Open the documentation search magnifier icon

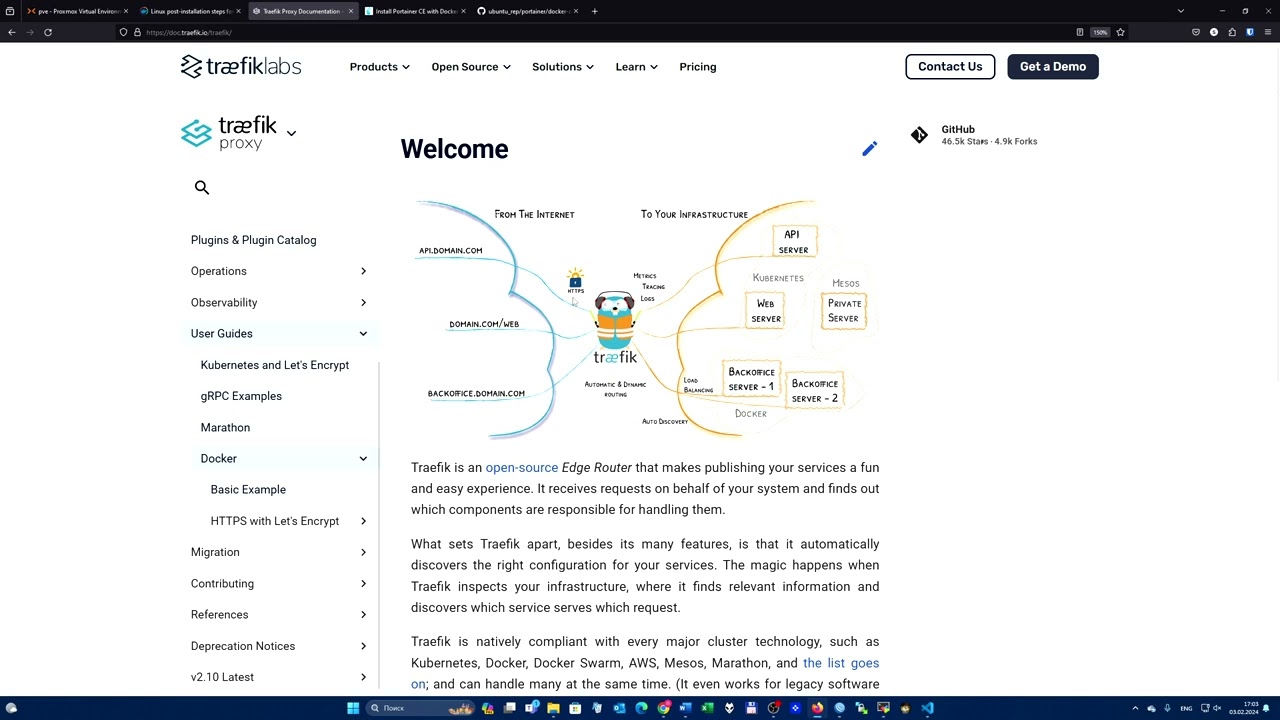[x=202, y=188]
